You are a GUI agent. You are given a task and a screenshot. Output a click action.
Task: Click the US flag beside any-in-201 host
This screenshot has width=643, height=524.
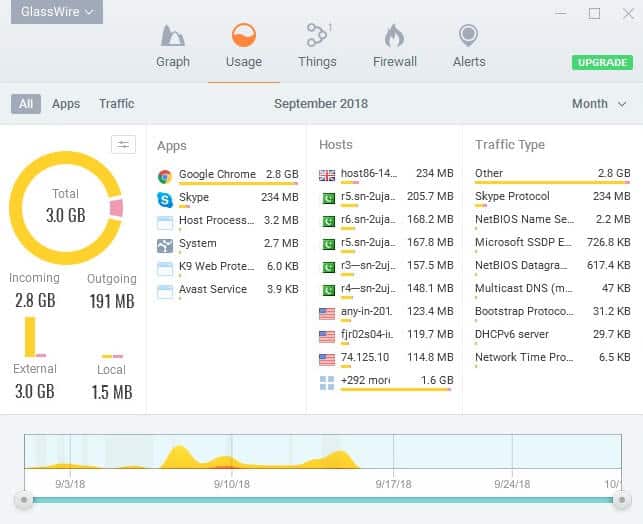point(327,314)
